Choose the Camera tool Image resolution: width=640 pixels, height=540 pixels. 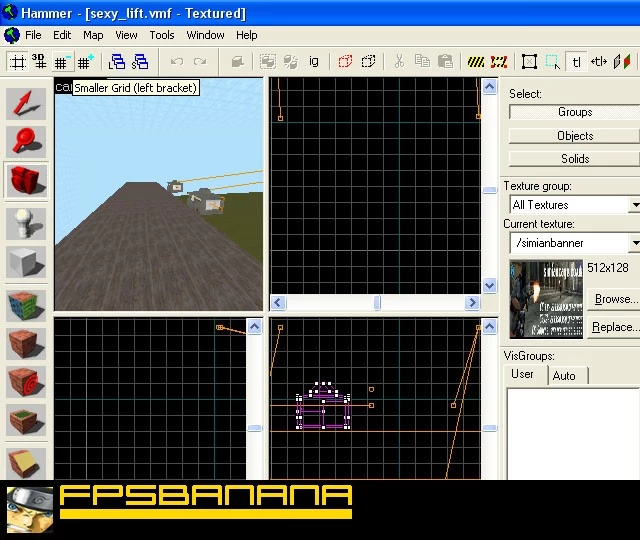tap(26, 180)
